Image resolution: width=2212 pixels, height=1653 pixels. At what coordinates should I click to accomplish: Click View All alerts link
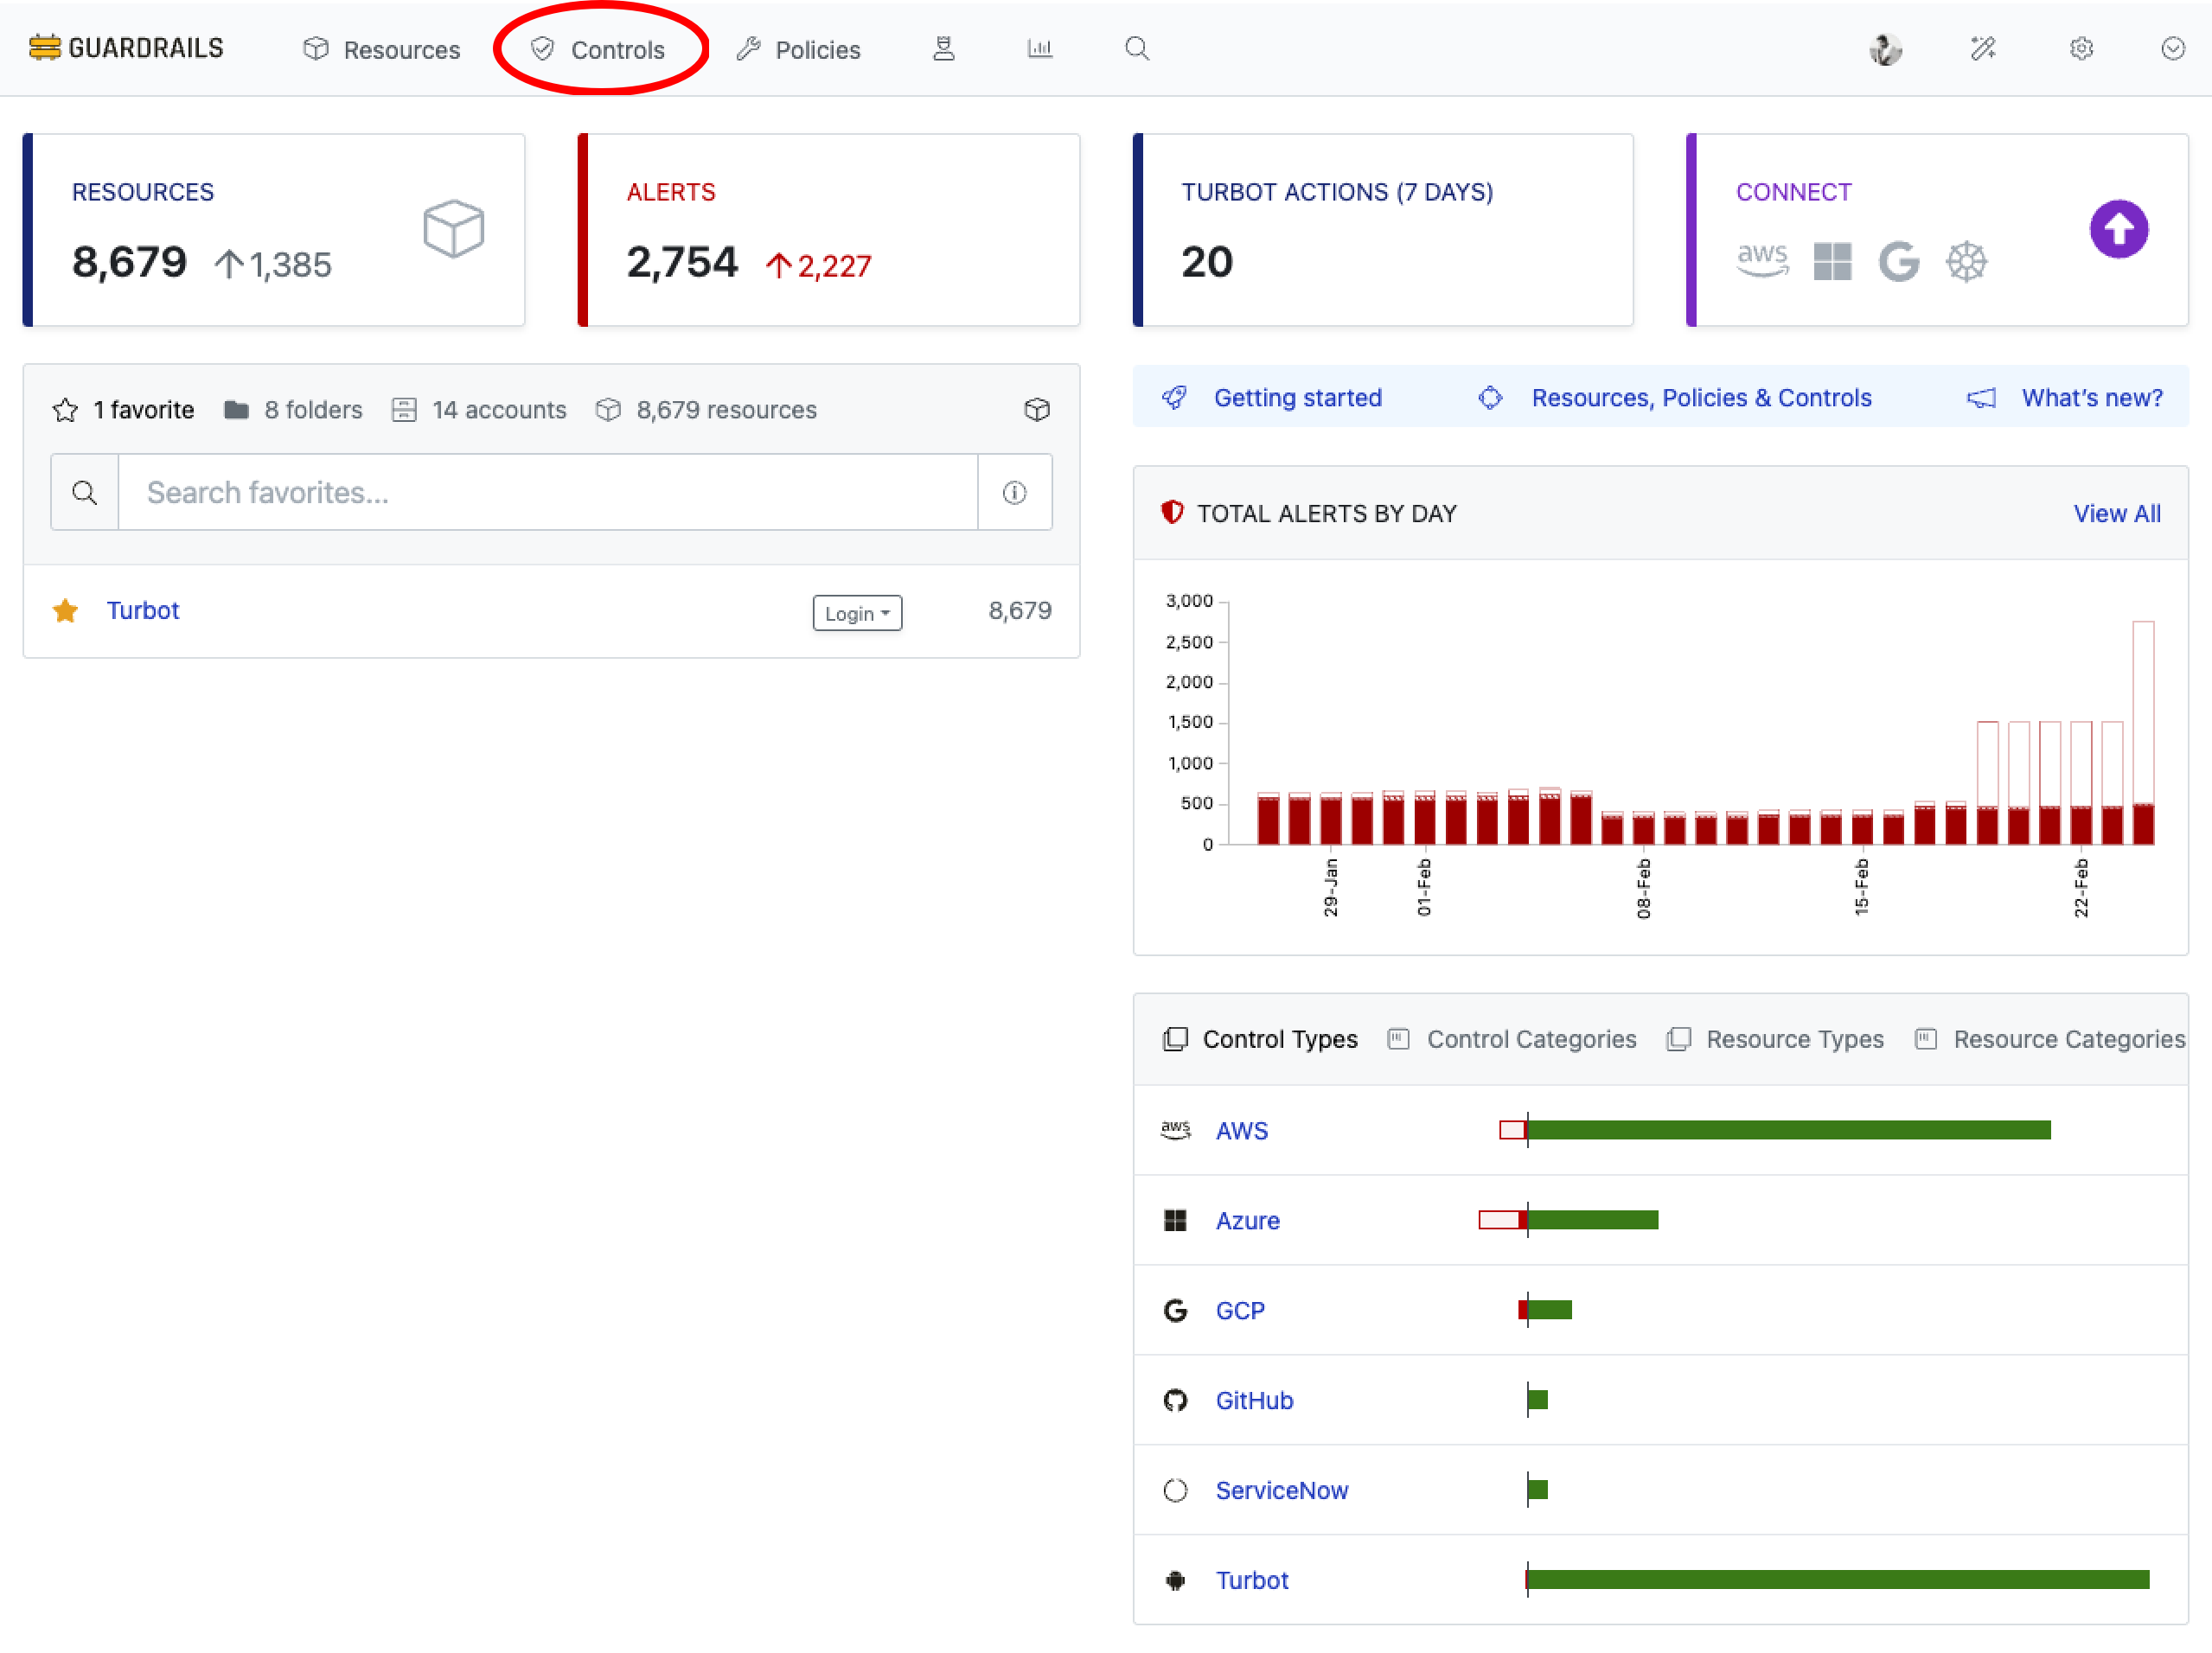2116,513
